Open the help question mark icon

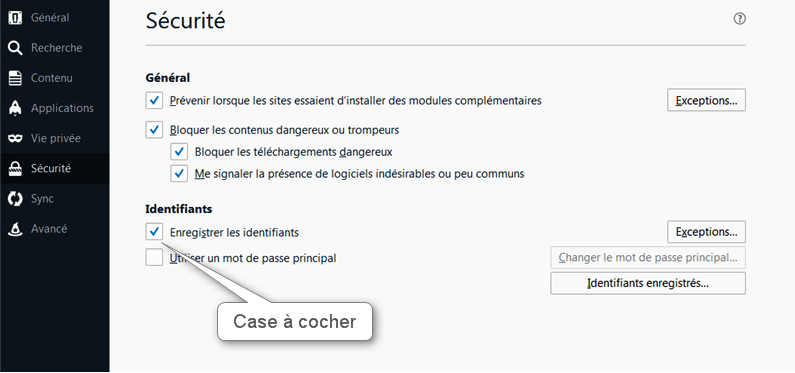740,19
